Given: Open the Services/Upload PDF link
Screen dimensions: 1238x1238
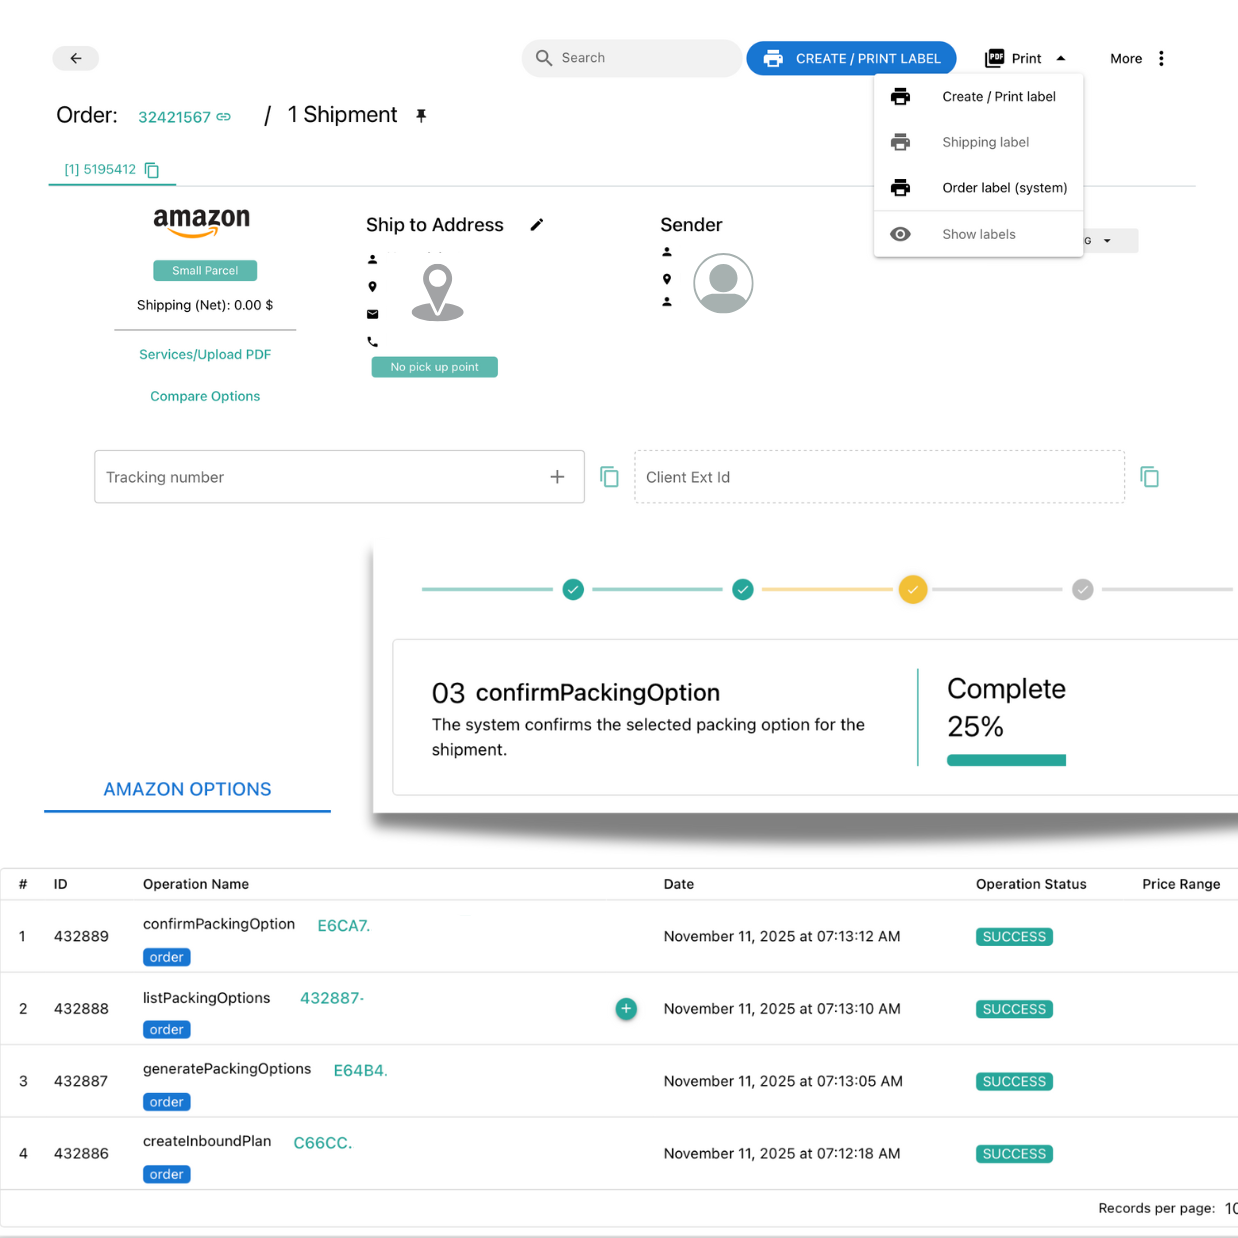Looking at the screenshot, I should click(x=205, y=354).
